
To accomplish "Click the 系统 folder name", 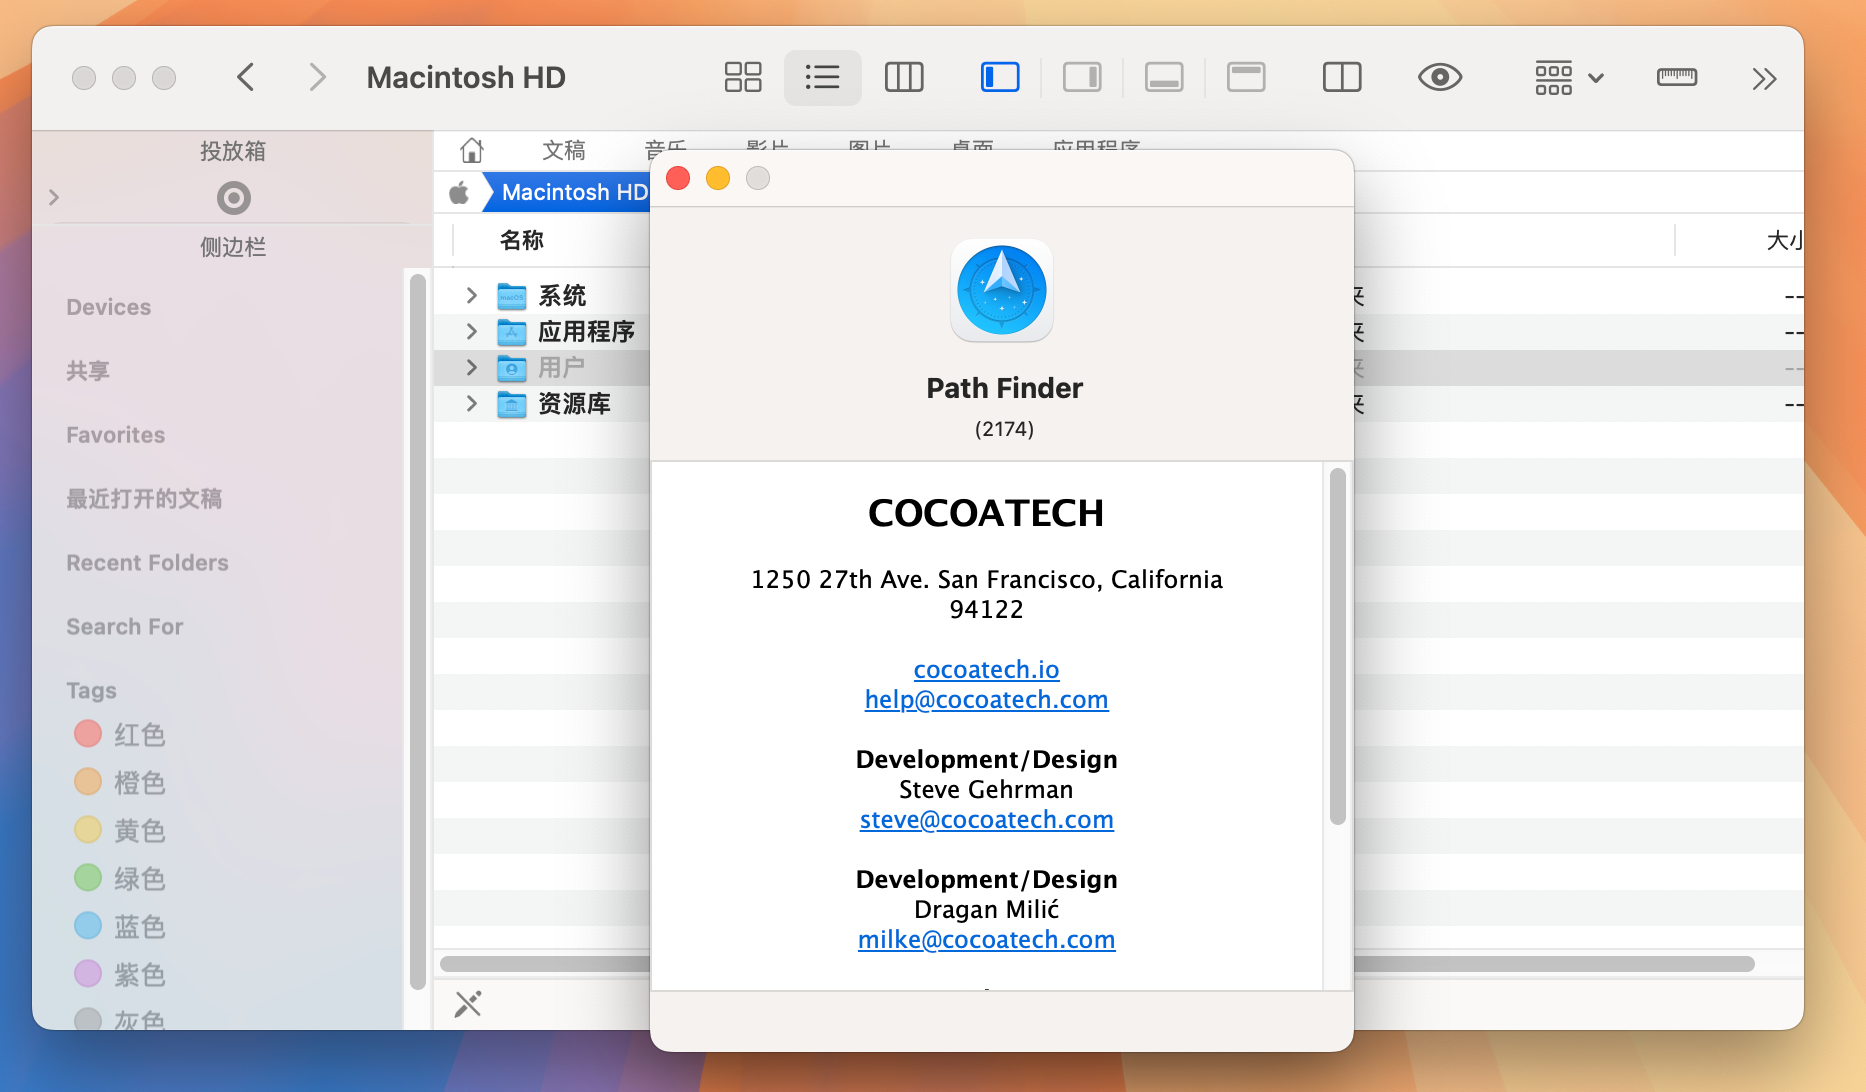I will click(x=563, y=296).
